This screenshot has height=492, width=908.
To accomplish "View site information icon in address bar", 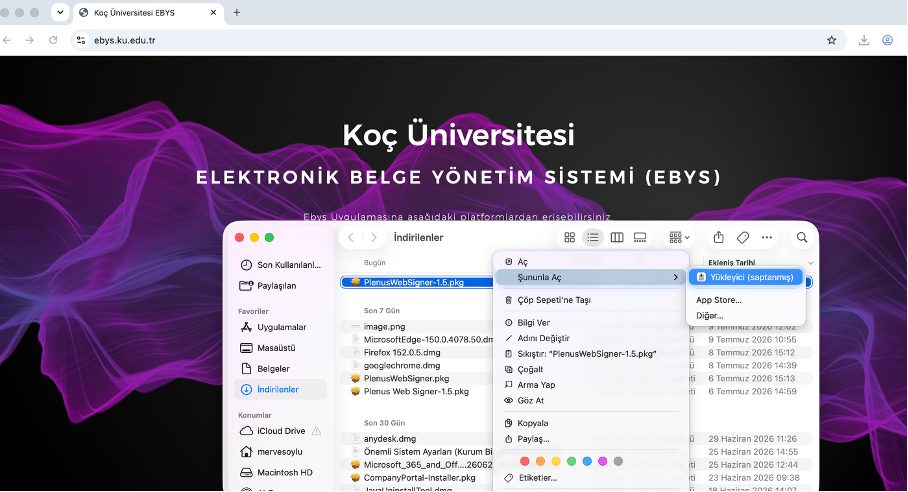I will (x=81, y=40).
